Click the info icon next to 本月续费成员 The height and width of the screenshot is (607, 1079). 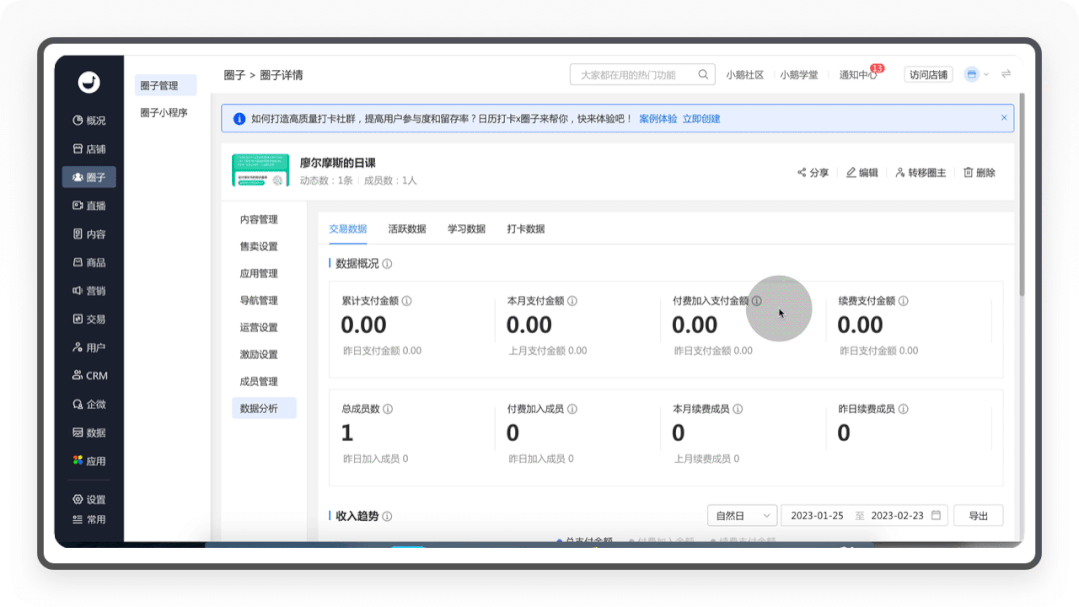click(x=738, y=409)
